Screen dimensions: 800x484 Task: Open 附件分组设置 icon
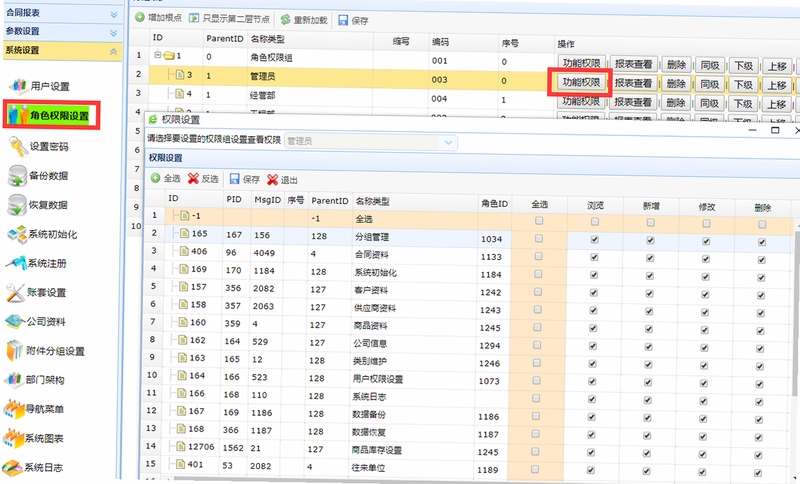14,350
